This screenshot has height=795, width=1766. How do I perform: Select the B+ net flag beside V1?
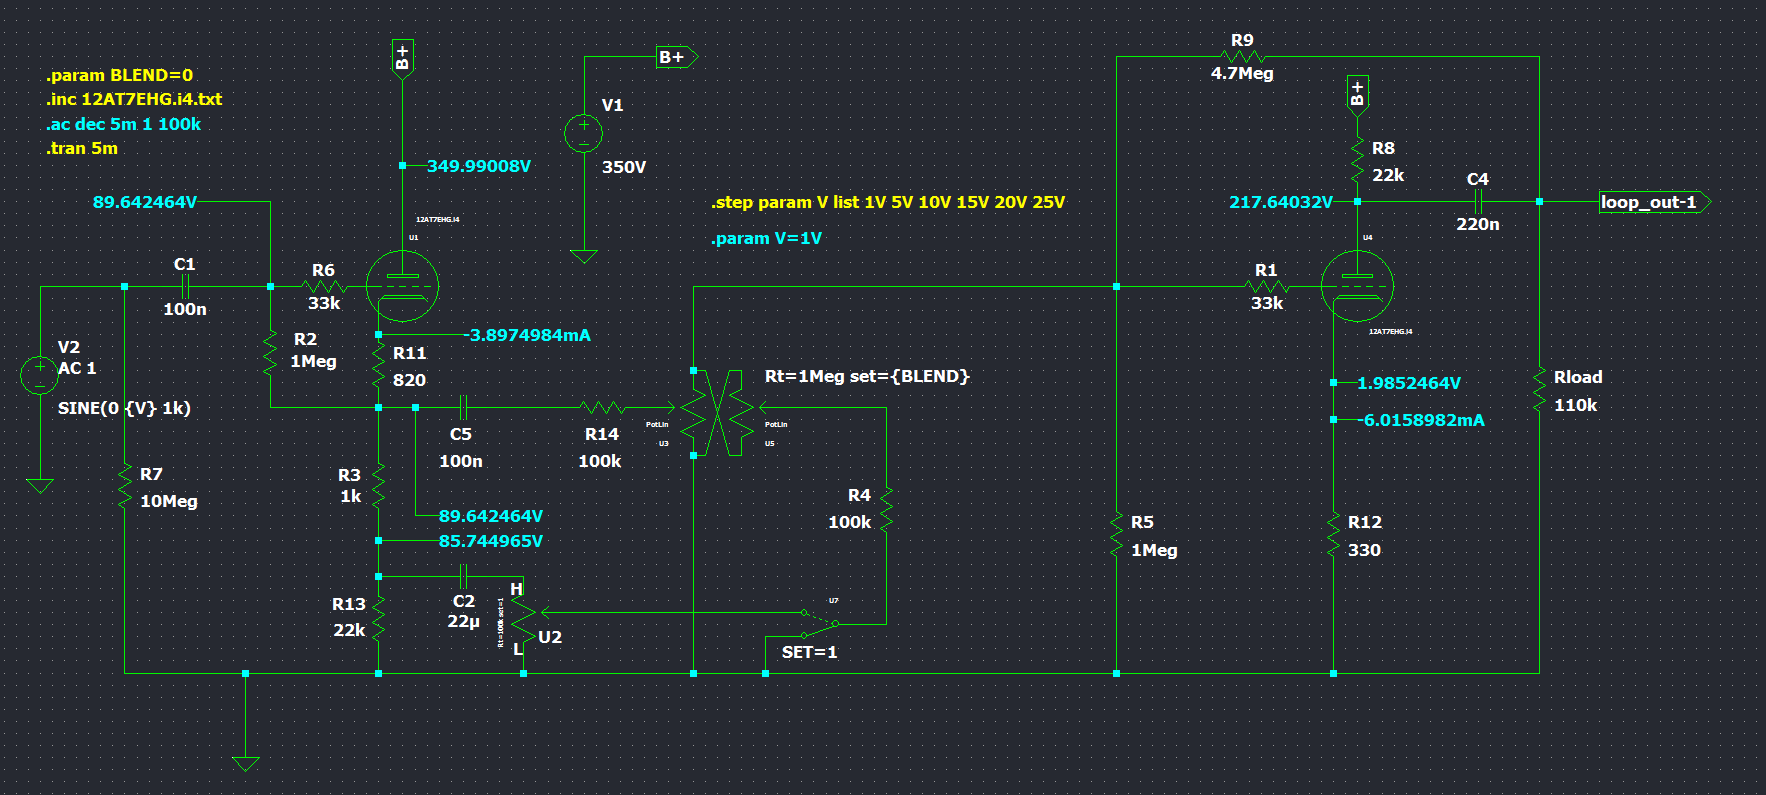677,57
